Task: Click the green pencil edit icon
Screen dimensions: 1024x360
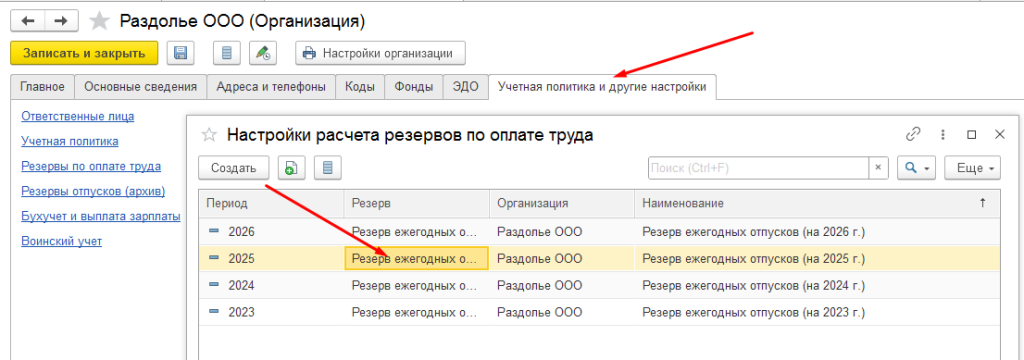Action: 263,54
